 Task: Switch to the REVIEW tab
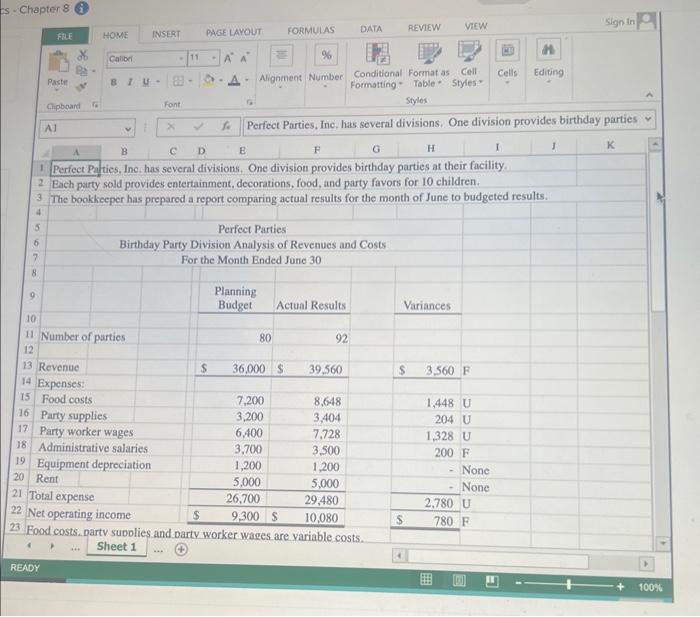click(424, 28)
